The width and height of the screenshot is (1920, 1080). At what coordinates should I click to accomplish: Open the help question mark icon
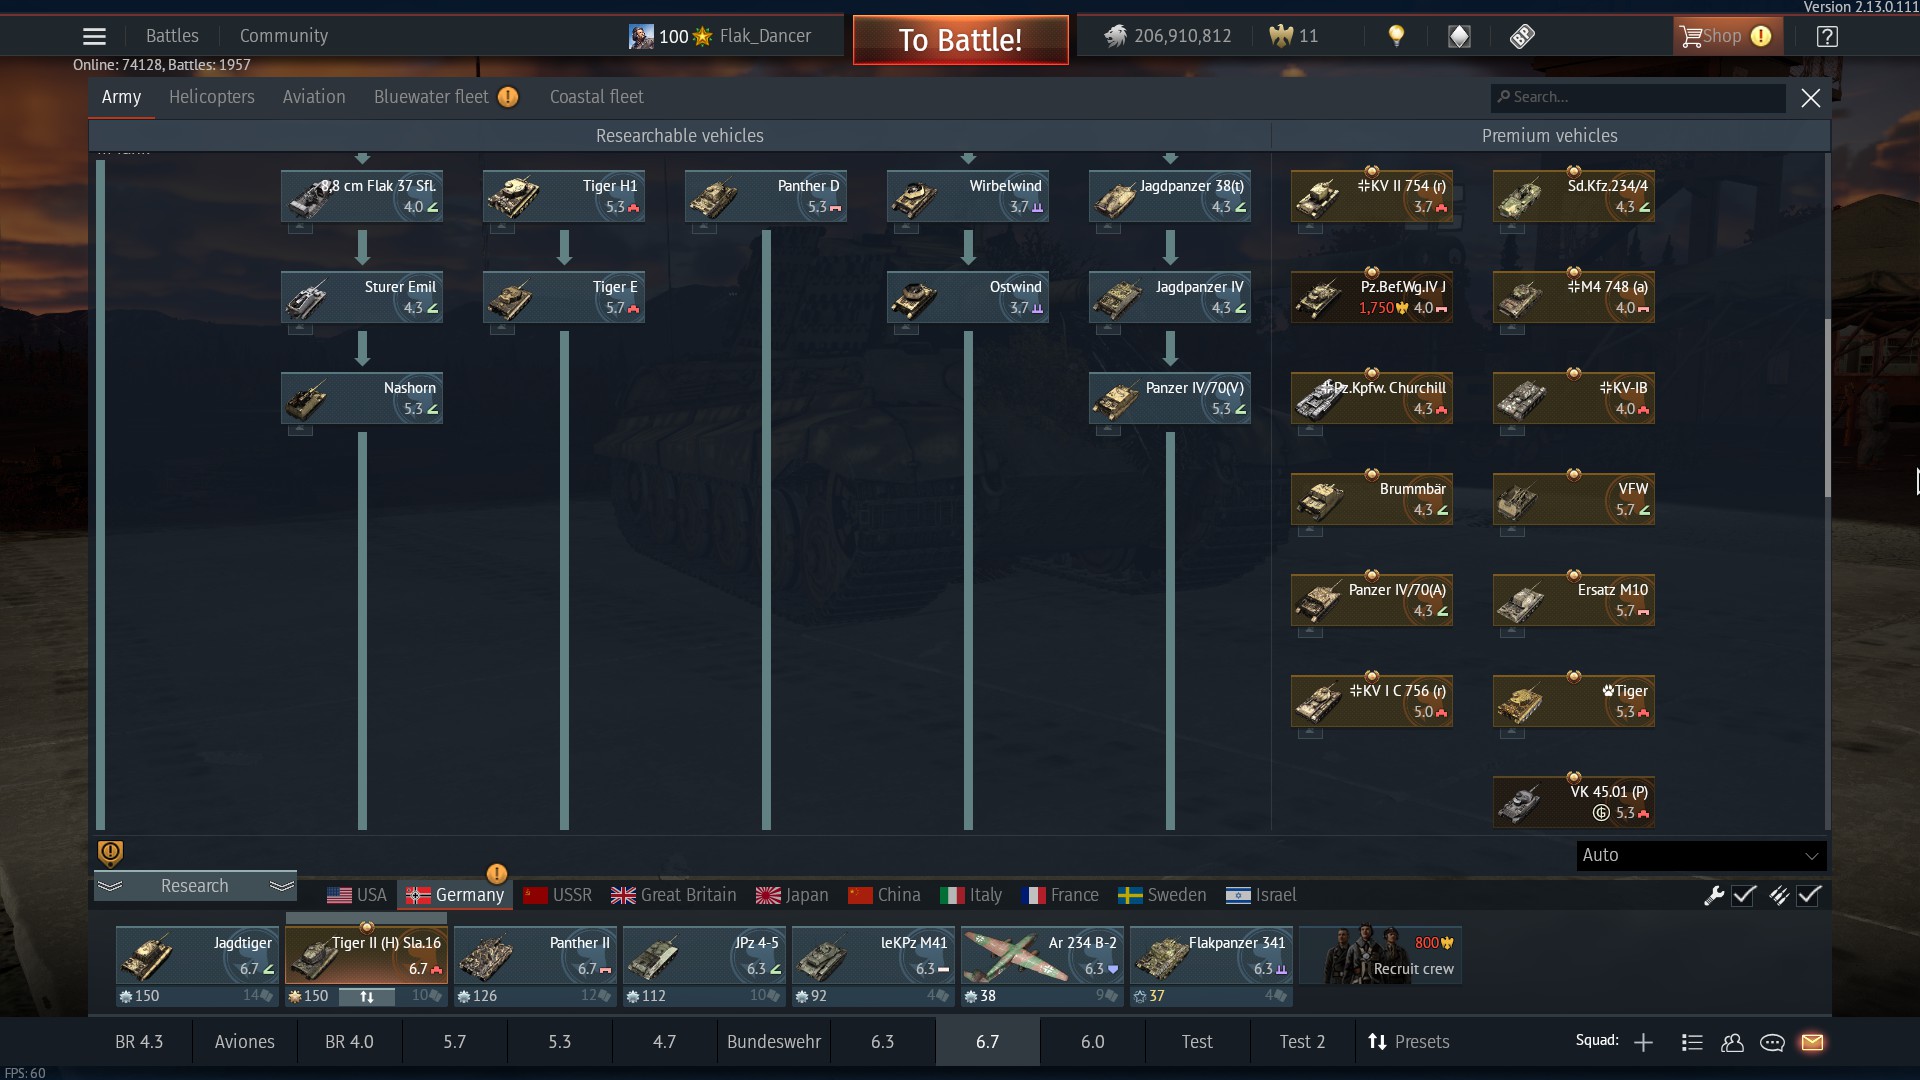pos(1827,37)
